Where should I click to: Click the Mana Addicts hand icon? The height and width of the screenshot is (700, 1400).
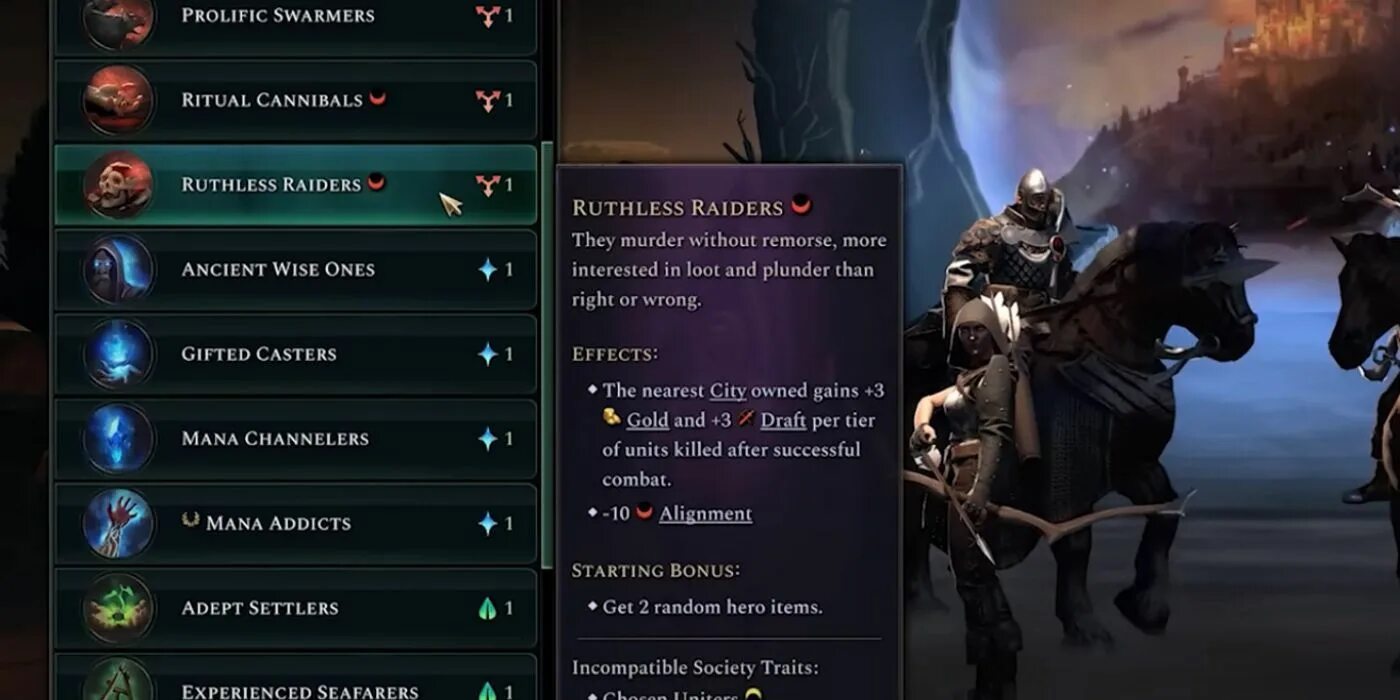(118, 523)
